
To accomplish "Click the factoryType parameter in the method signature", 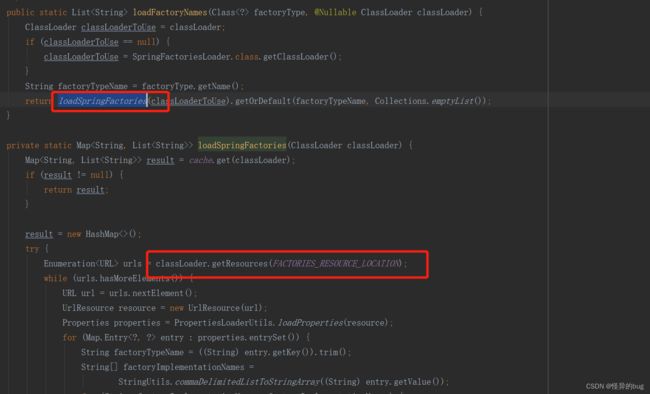I will click(x=280, y=12).
